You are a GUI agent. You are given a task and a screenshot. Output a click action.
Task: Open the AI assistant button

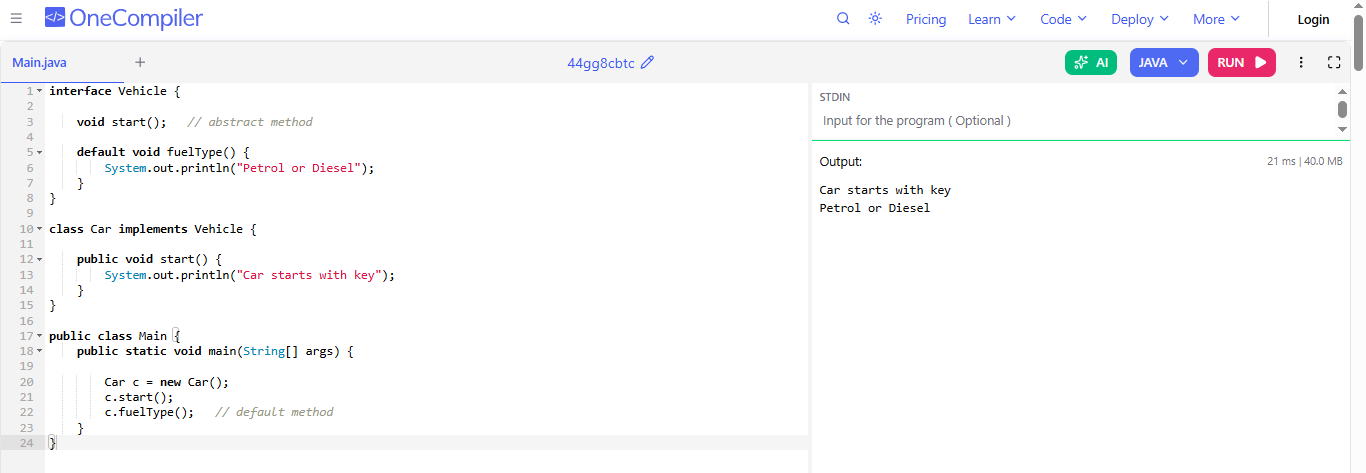[1091, 62]
